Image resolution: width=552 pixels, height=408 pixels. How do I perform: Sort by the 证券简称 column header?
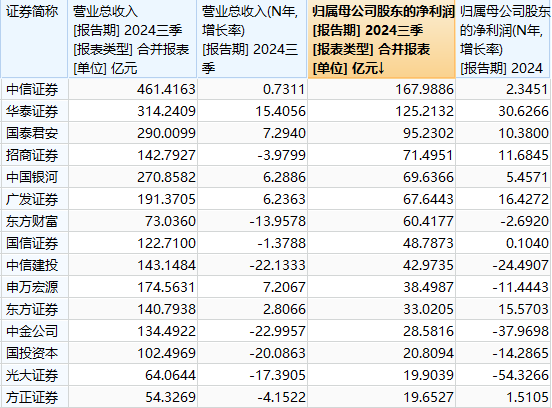pyautogui.click(x=34, y=39)
